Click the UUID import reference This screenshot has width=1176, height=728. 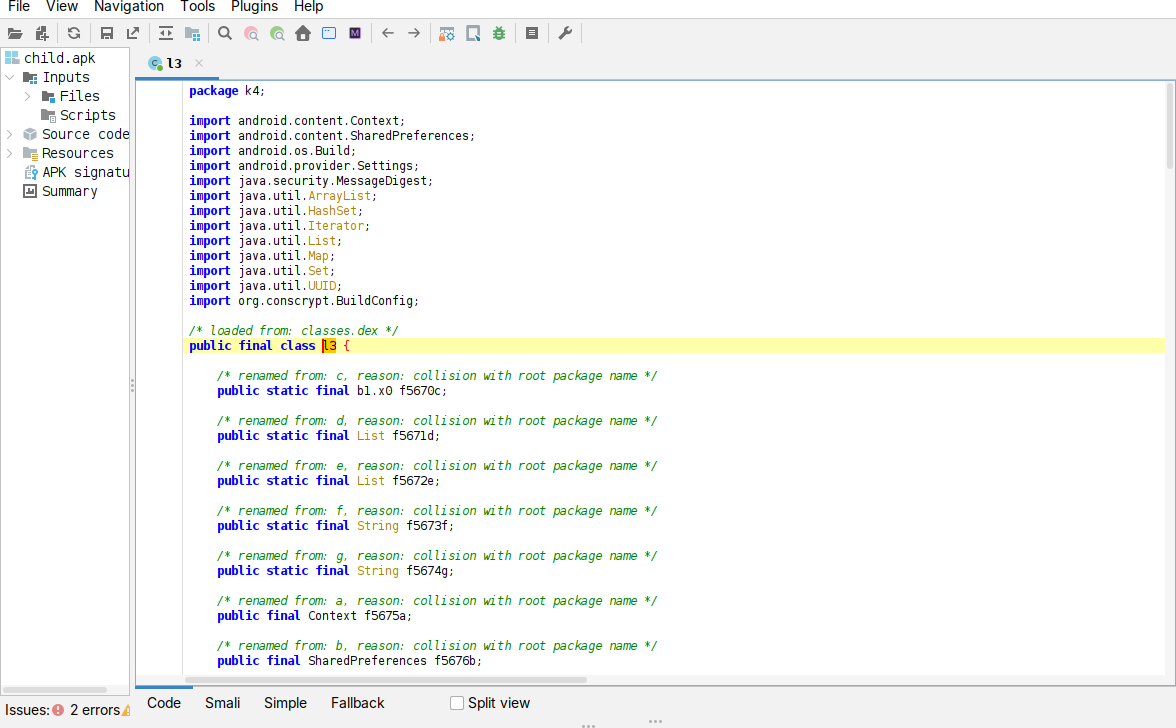click(322, 286)
